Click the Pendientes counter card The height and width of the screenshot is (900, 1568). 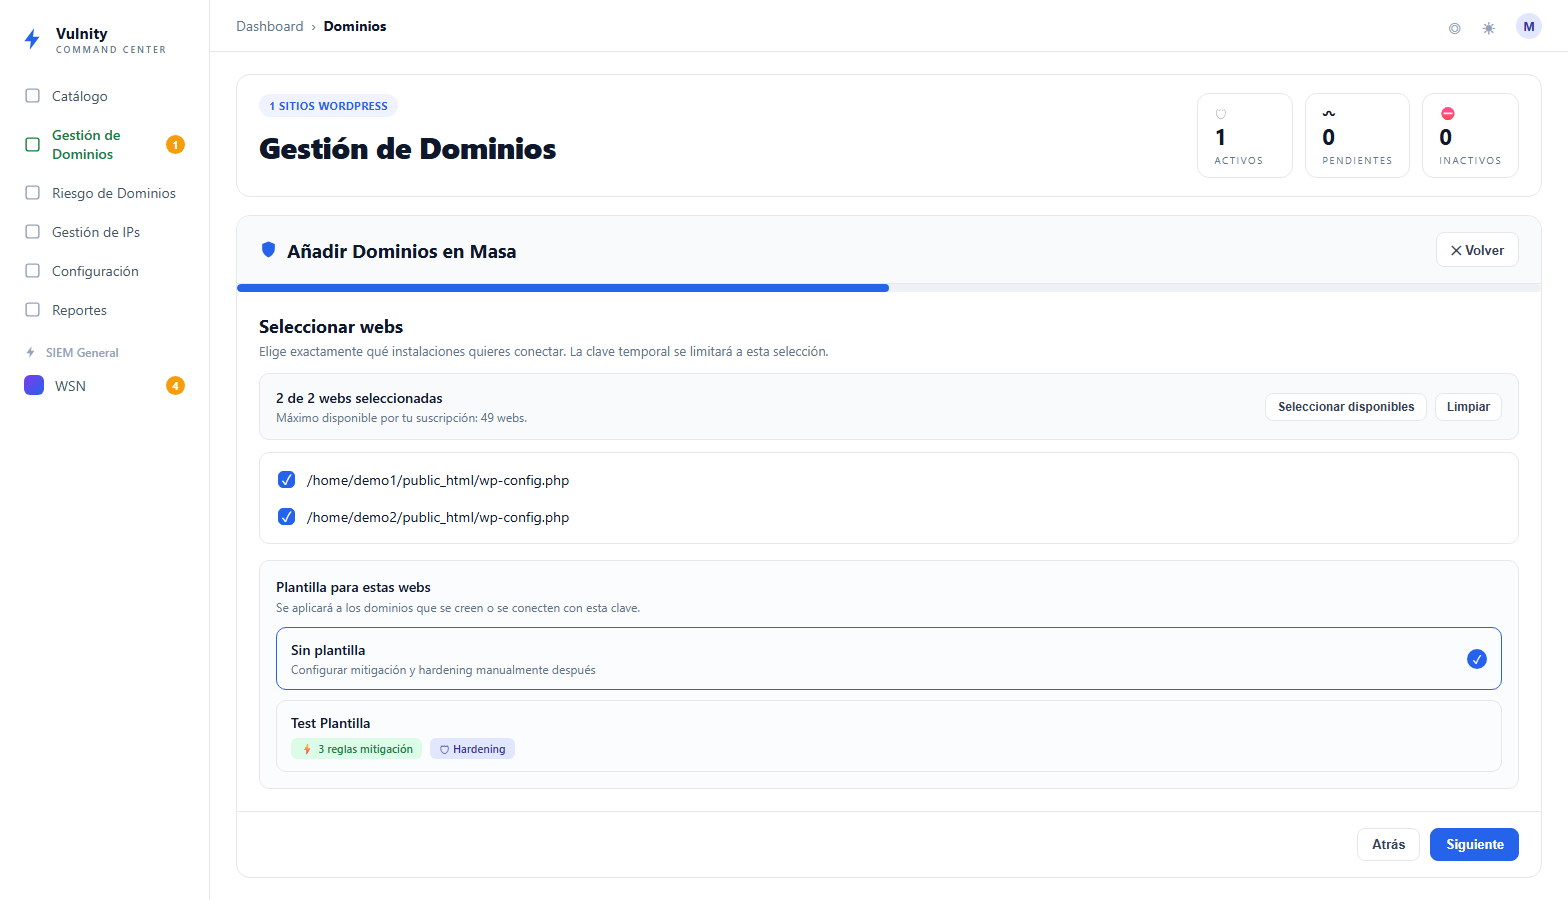click(x=1357, y=136)
